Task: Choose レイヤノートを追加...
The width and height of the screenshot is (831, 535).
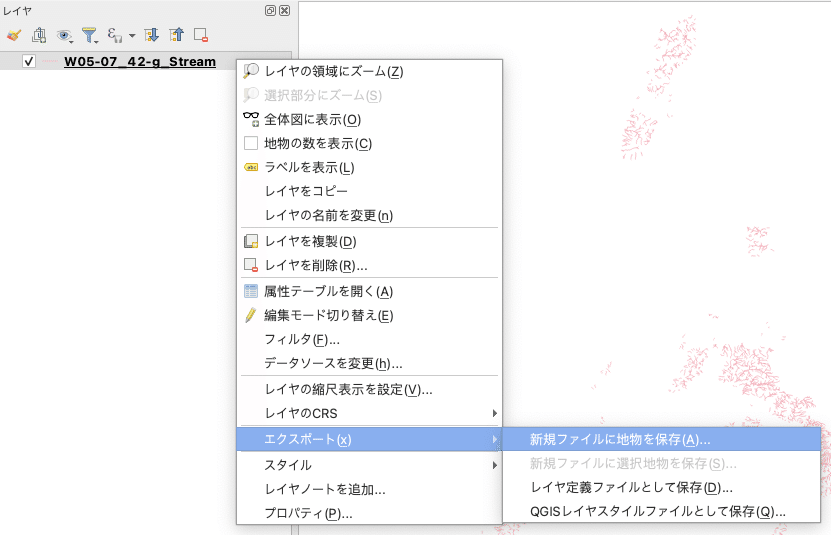Action: pos(369,489)
